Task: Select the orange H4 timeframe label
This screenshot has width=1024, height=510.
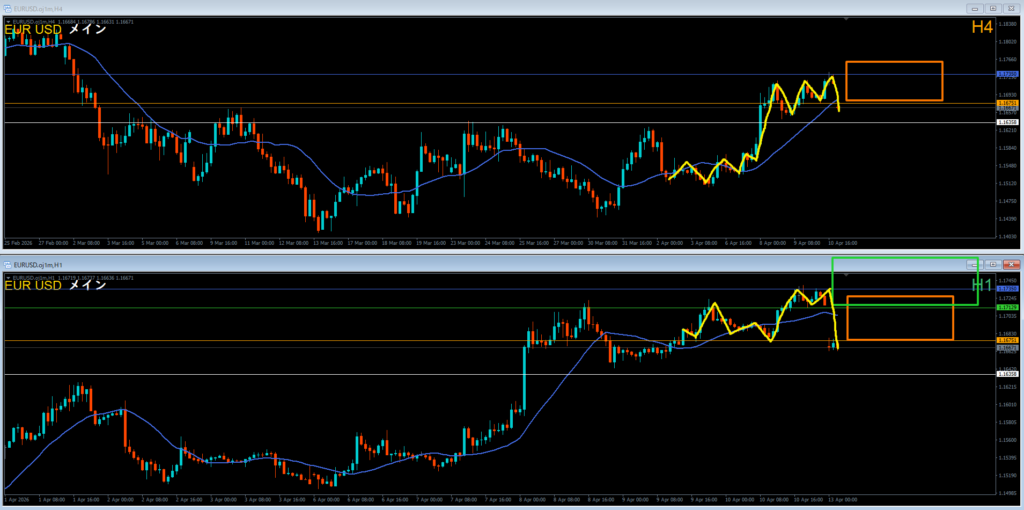Action: [x=981, y=28]
